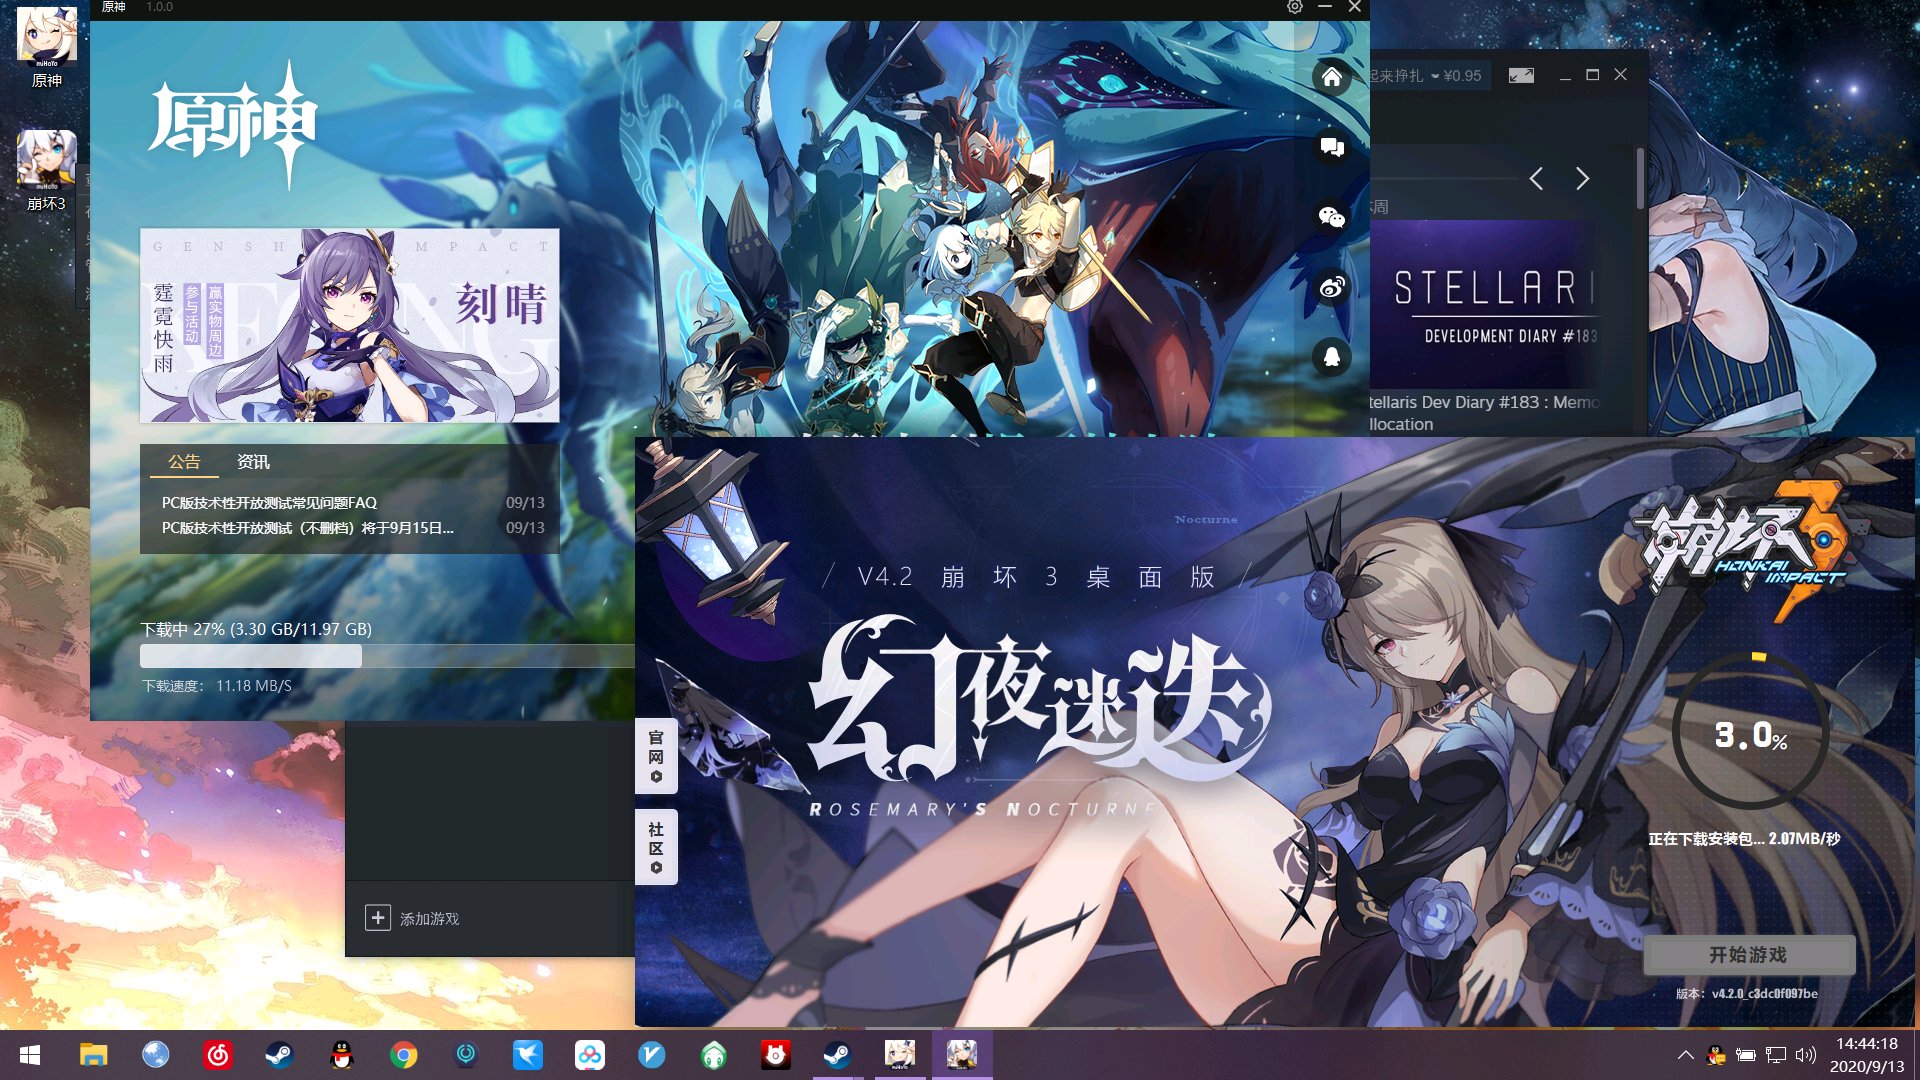This screenshot has height=1080, width=1920.
Task: Open the 崩坏3 desktop shortcut icon
Action: click(46, 170)
